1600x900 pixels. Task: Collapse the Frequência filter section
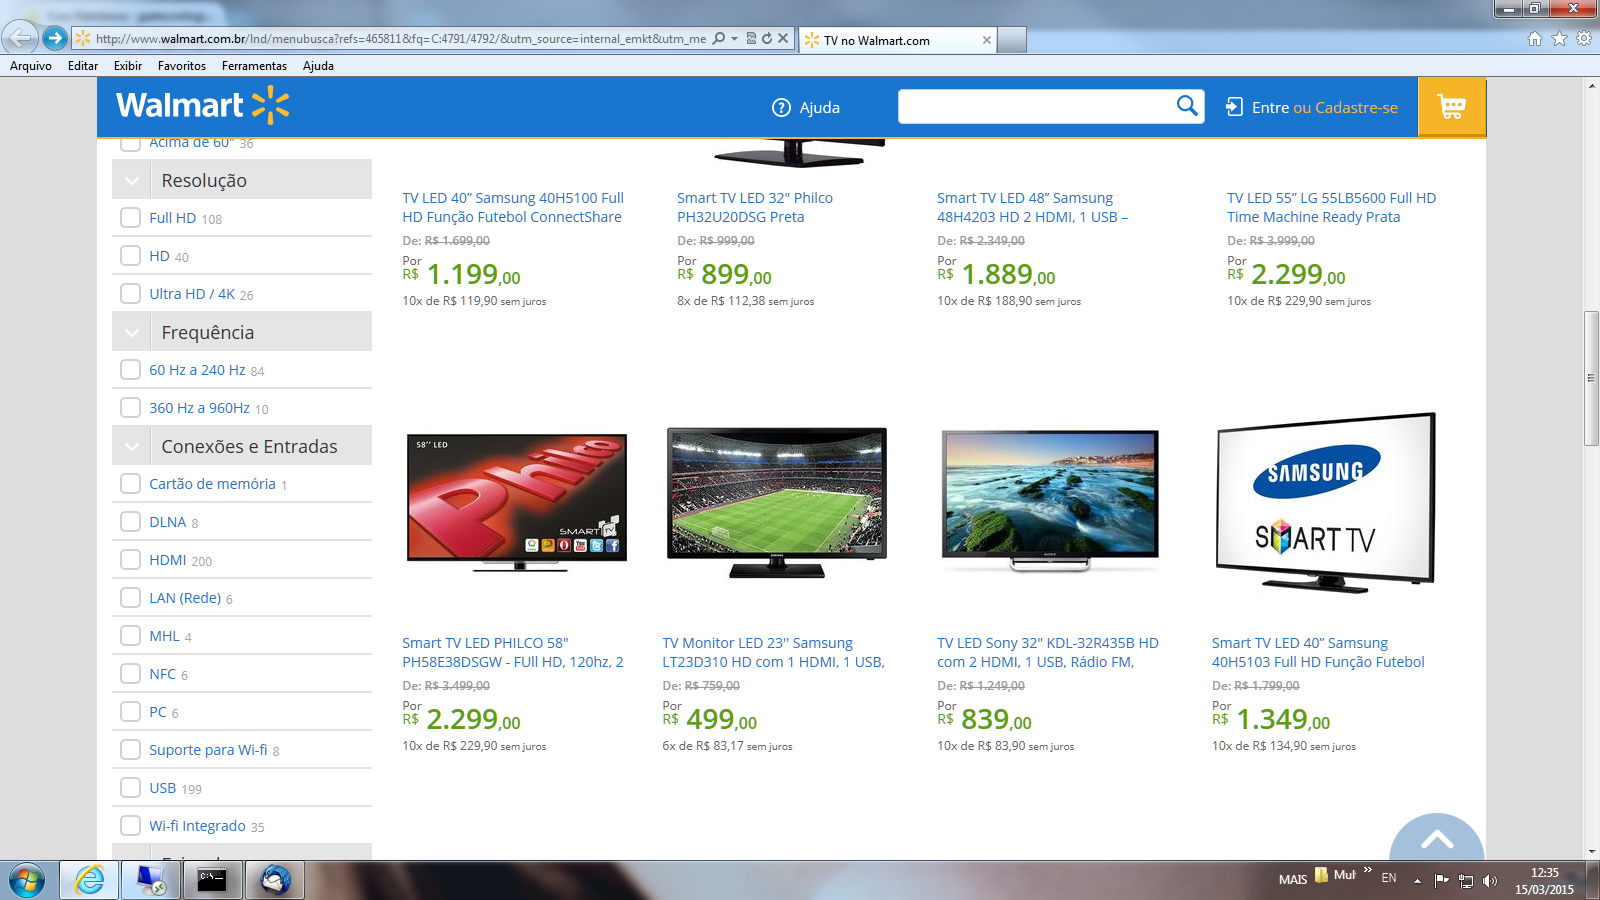point(131,332)
